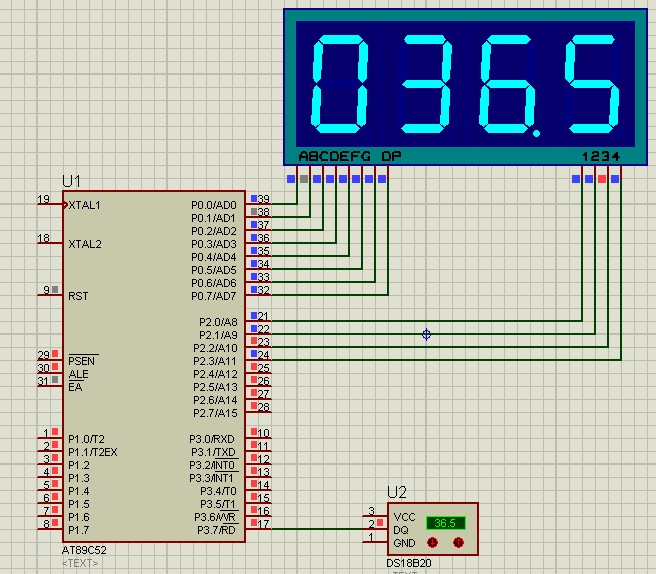Click the fourth digit 5 on the display
The height and width of the screenshot is (574, 656).
pyautogui.click(x=592, y=84)
